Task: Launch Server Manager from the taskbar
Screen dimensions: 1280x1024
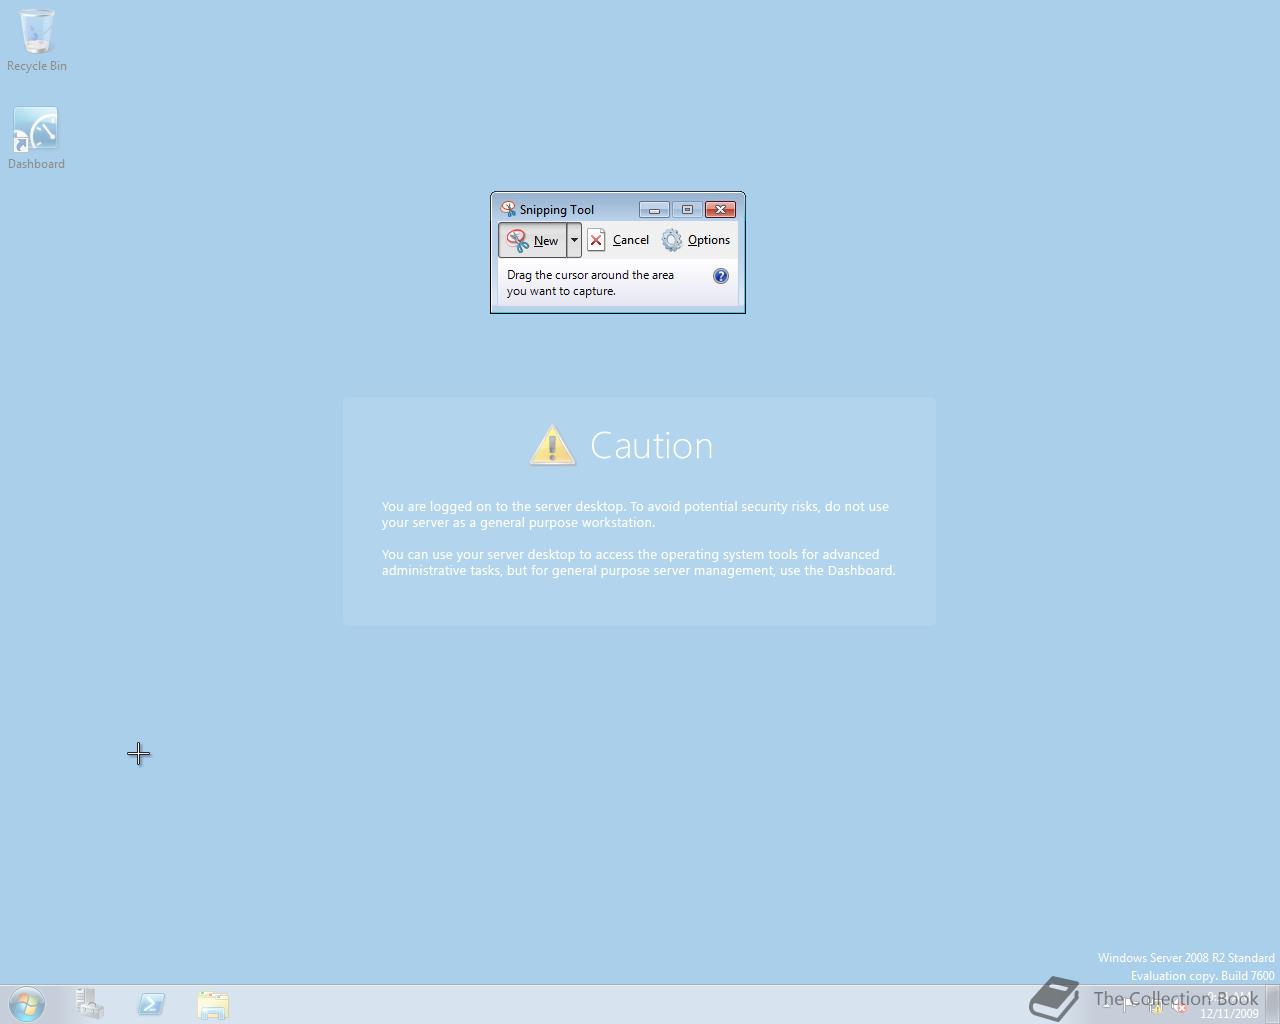Action: point(89,1004)
